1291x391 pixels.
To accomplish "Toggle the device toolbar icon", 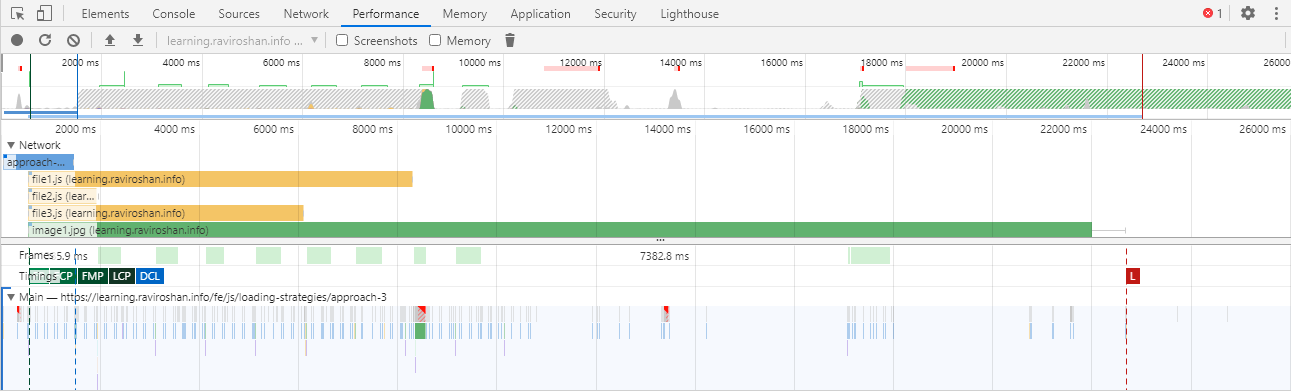I will pos(44,14).
